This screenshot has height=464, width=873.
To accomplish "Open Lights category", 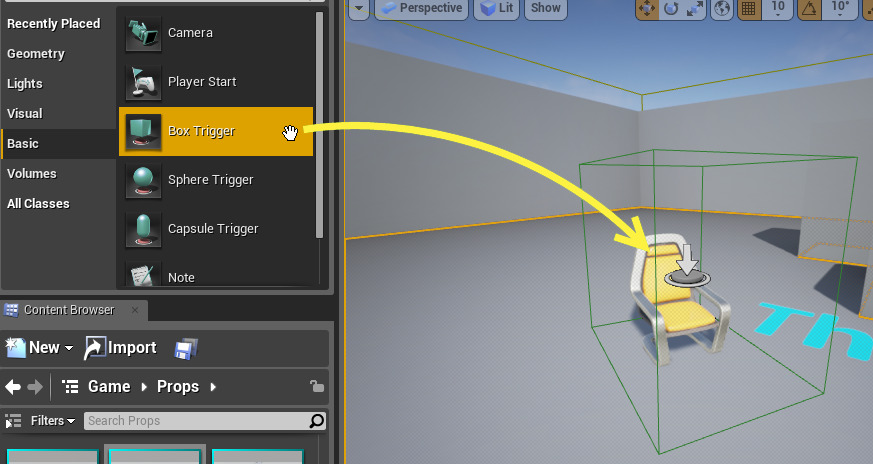I will click(24, 84).
